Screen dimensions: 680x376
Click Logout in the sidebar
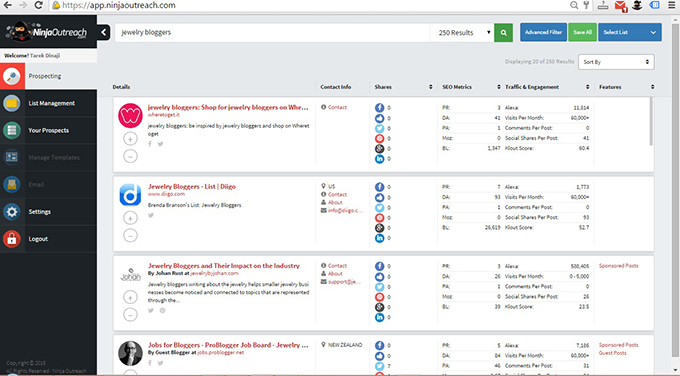click(49, 239)
